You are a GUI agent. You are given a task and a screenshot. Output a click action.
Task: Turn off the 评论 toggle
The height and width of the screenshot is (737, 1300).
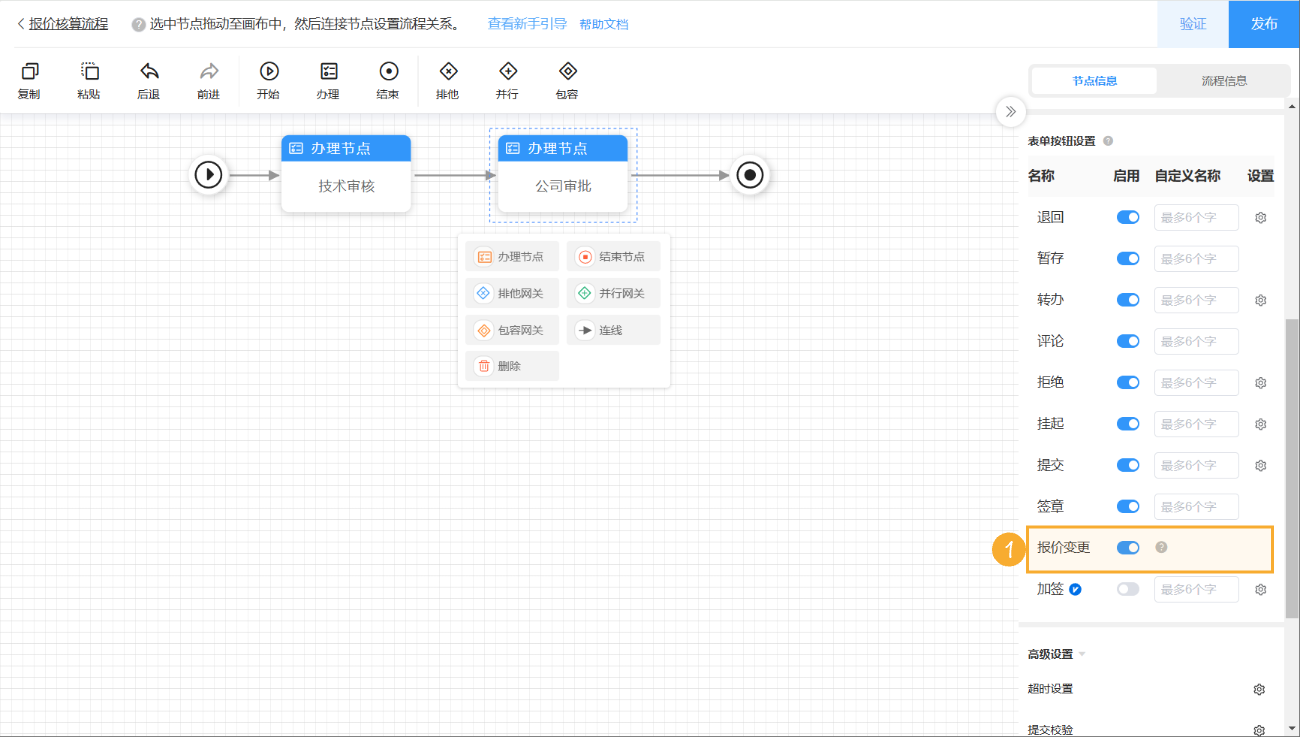click(x=1128, y=341)
